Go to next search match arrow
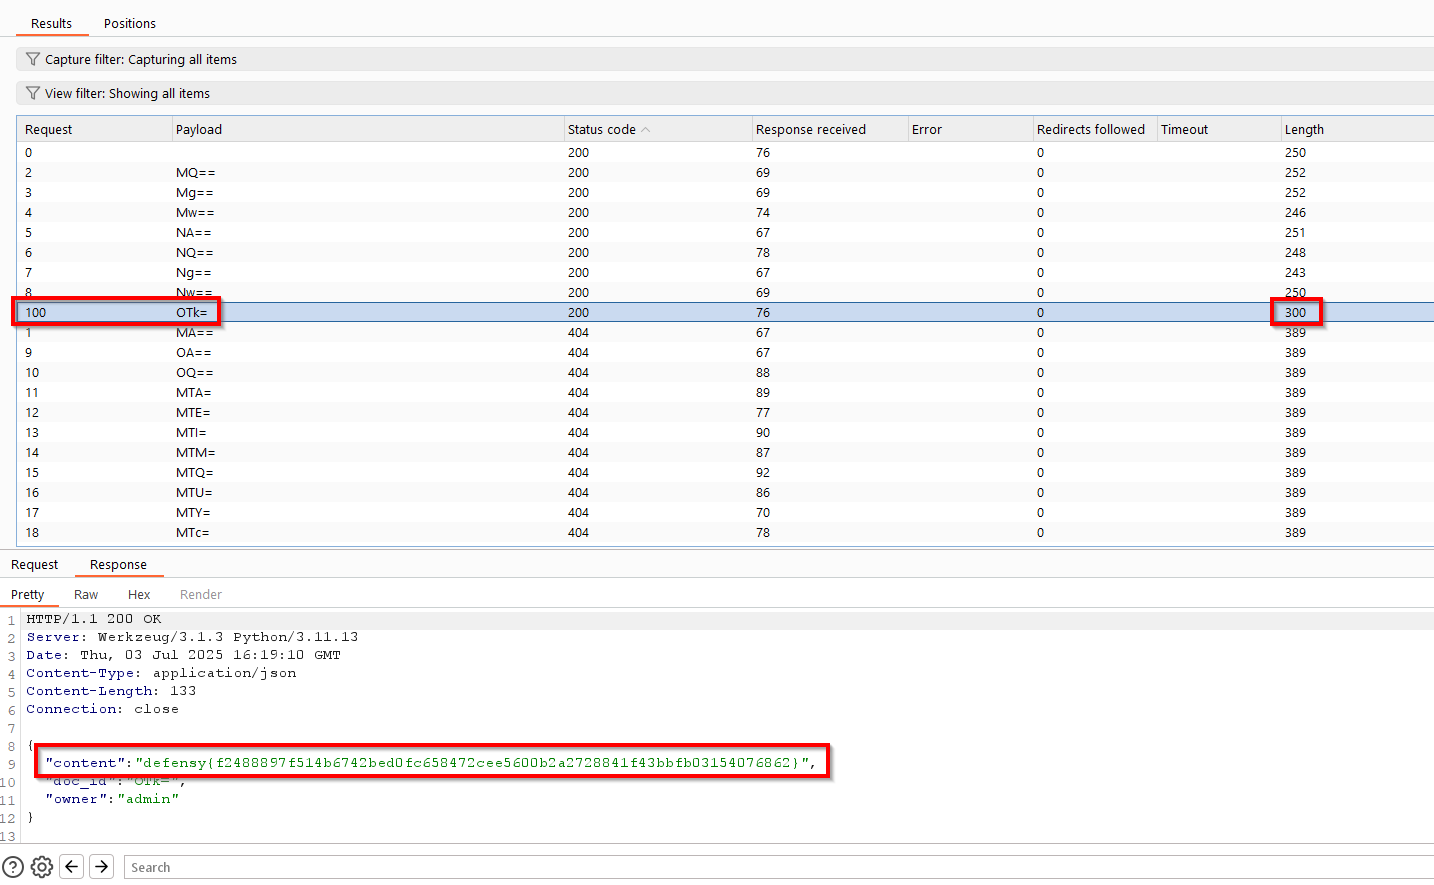The width and height of the screenshot is (1434, 885). (102, 867)
